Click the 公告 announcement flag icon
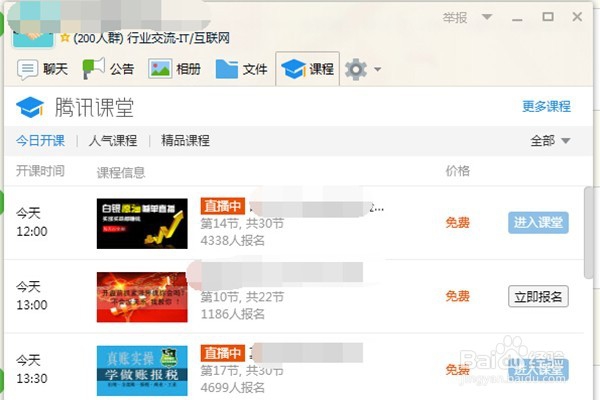Screen dimensions: 600x400 (94, 69)
